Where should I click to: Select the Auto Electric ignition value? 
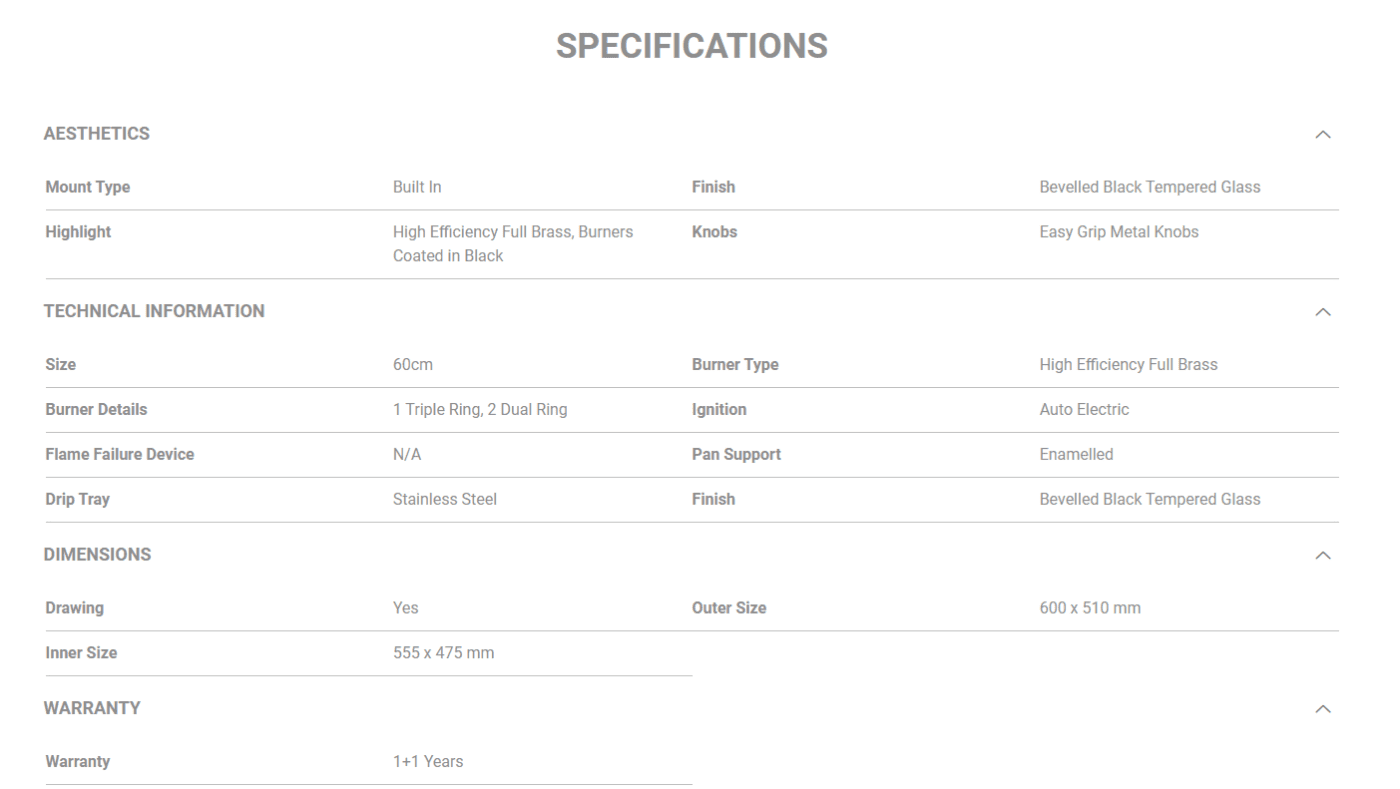coord(1084,410)
